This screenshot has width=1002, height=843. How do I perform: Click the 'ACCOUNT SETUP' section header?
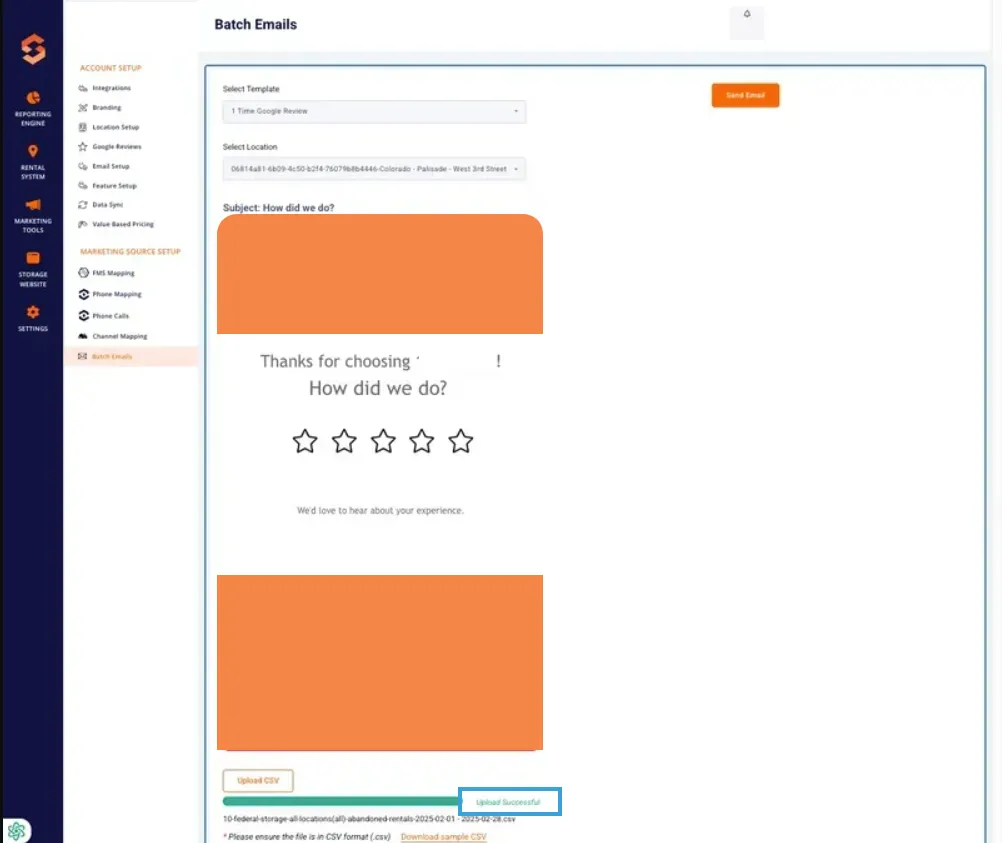pyautogui.click(x=111, y=68)
